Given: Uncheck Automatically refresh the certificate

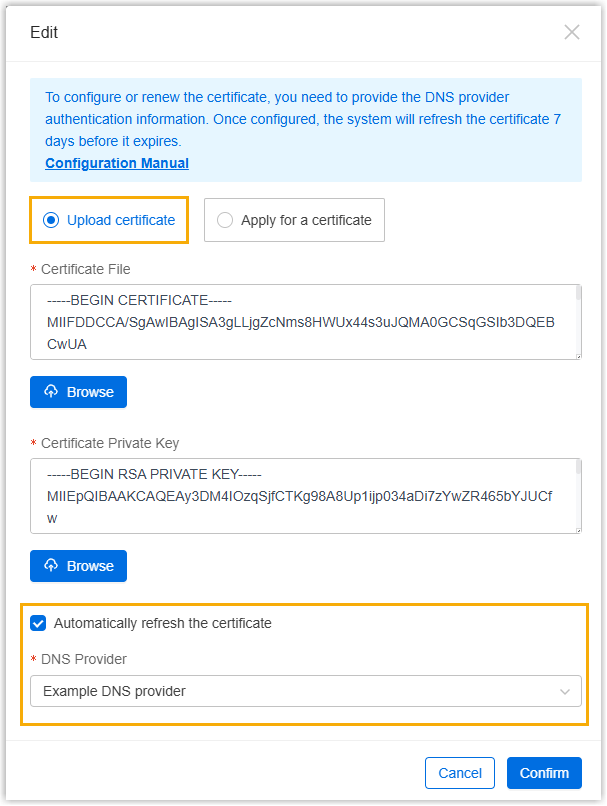Looking at the screenshot, I should (x=39, y=623).
